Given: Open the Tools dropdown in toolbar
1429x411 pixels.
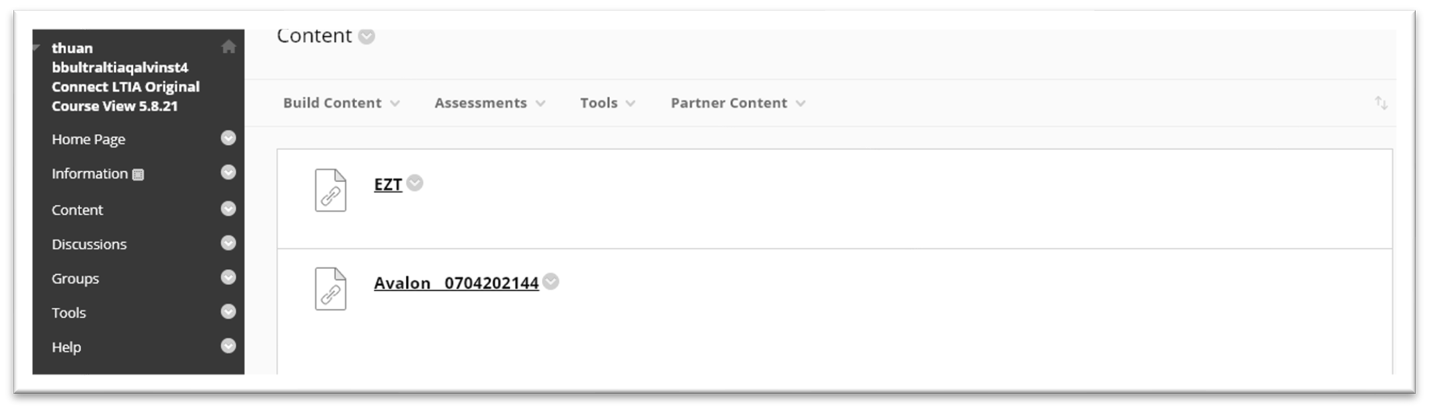Looking at the screenshot, I should click(x=607, y=103).
